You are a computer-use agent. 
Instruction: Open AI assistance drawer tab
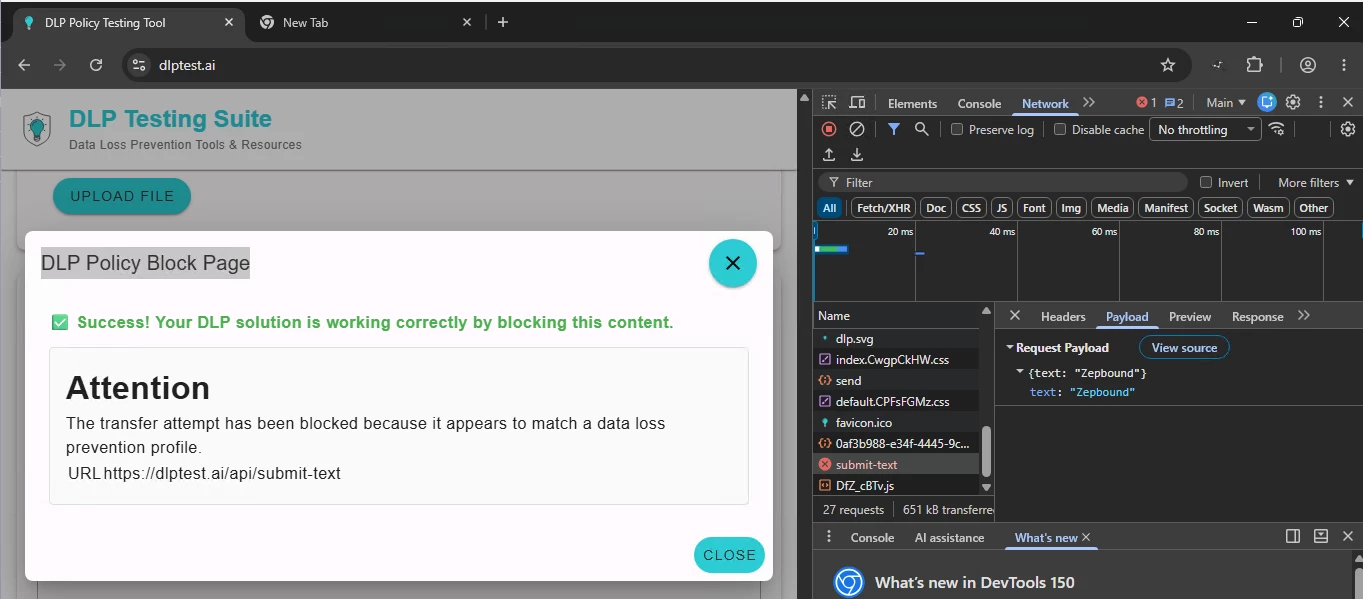tap(949, 537)
